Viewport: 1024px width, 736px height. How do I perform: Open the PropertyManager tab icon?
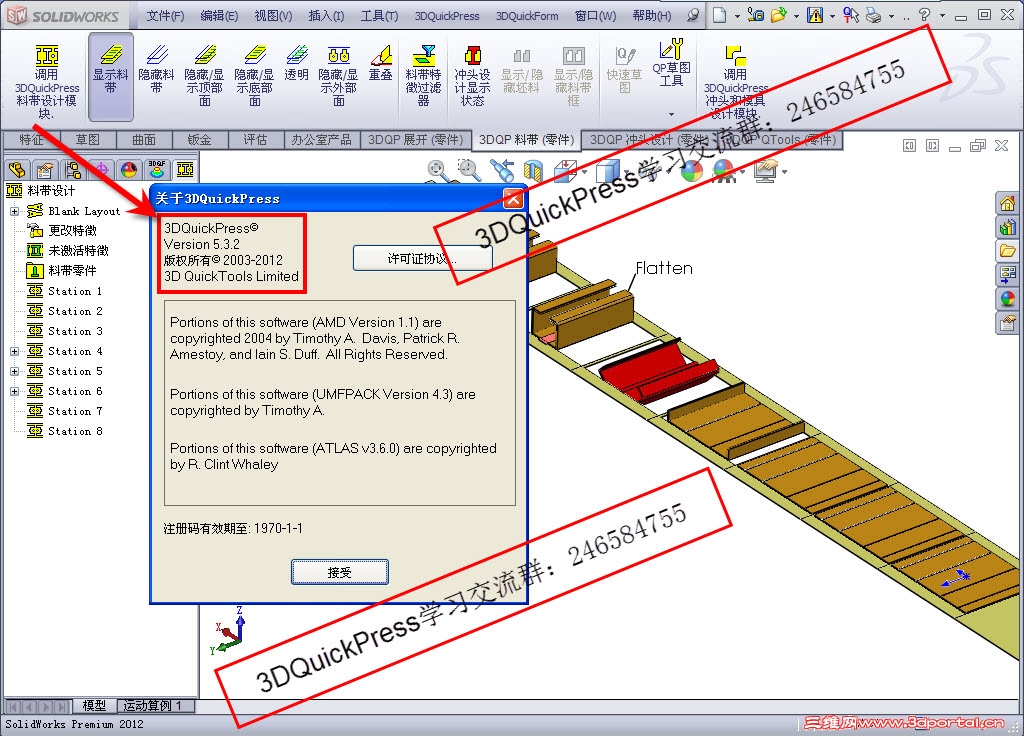tap(45, 170)
